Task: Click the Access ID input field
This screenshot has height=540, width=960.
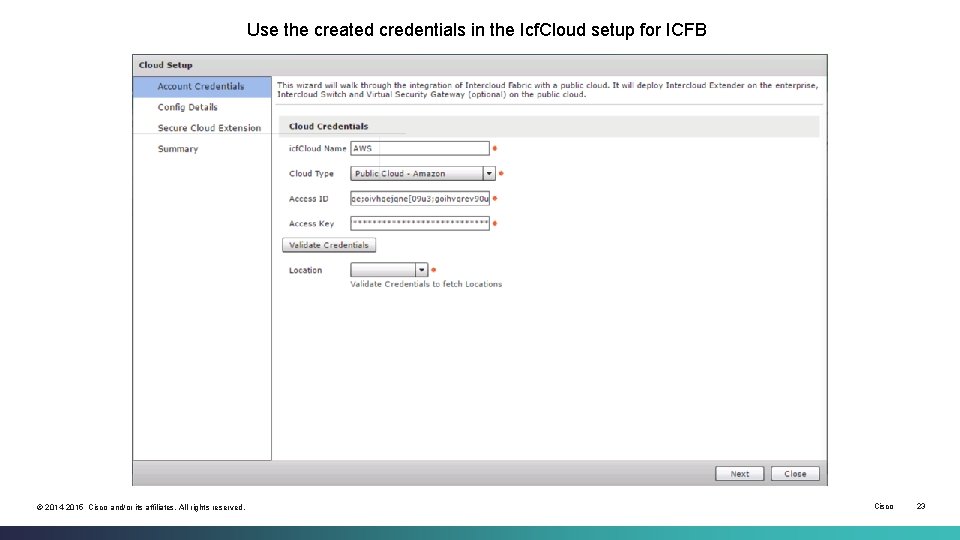Action: tap(420, 198)
